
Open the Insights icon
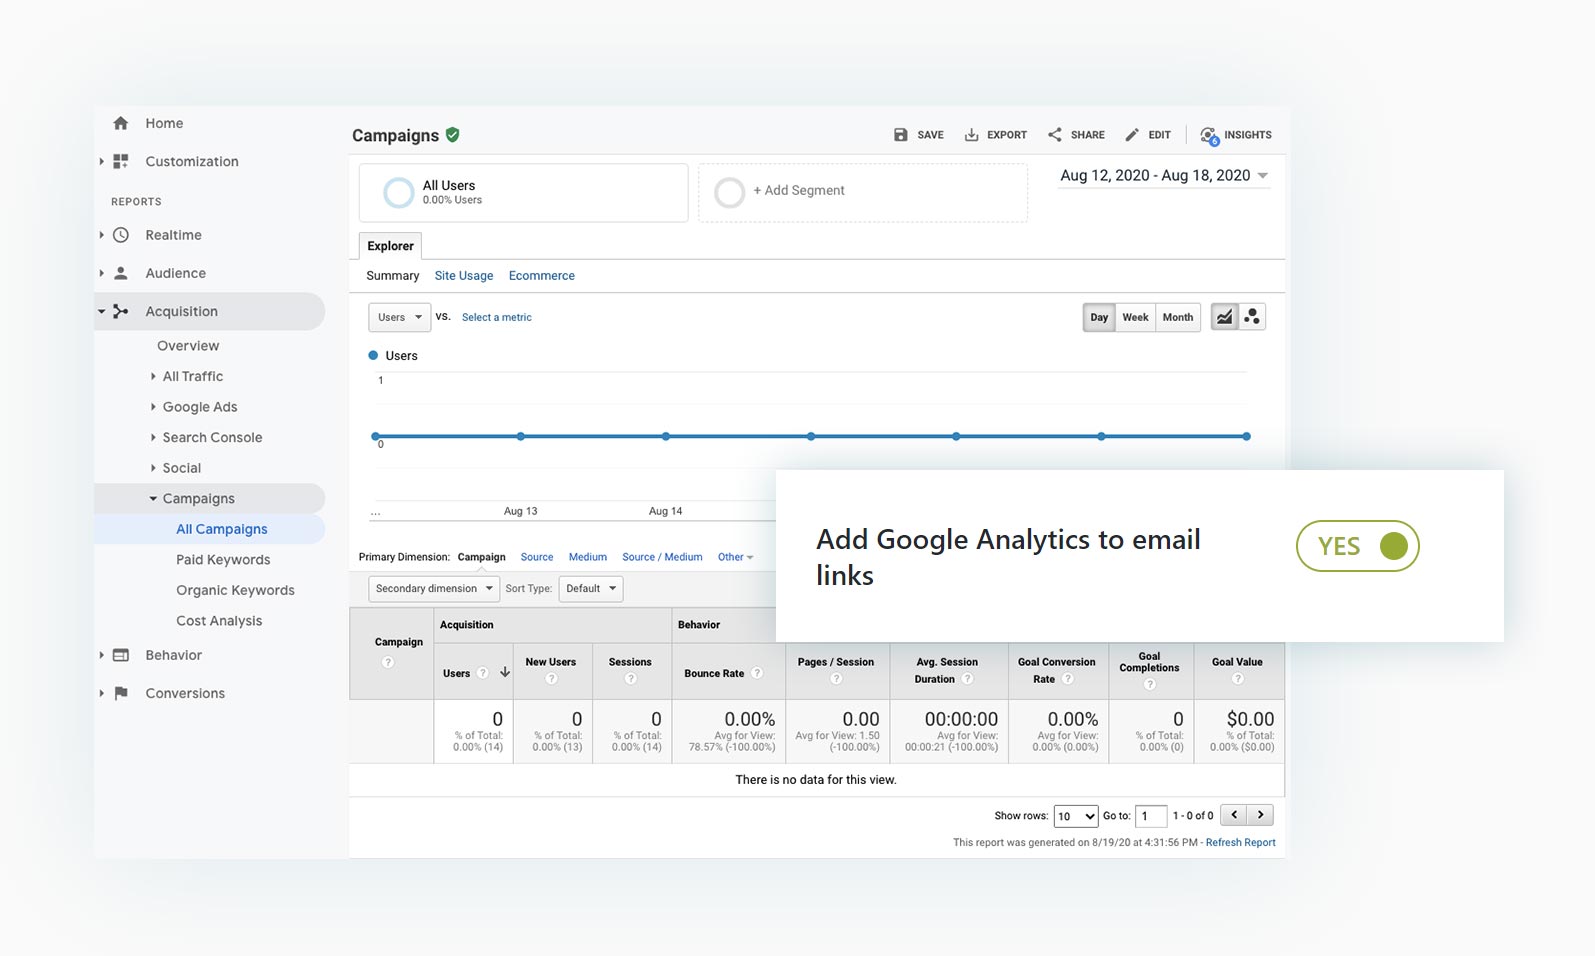[x=1209, y=135]
